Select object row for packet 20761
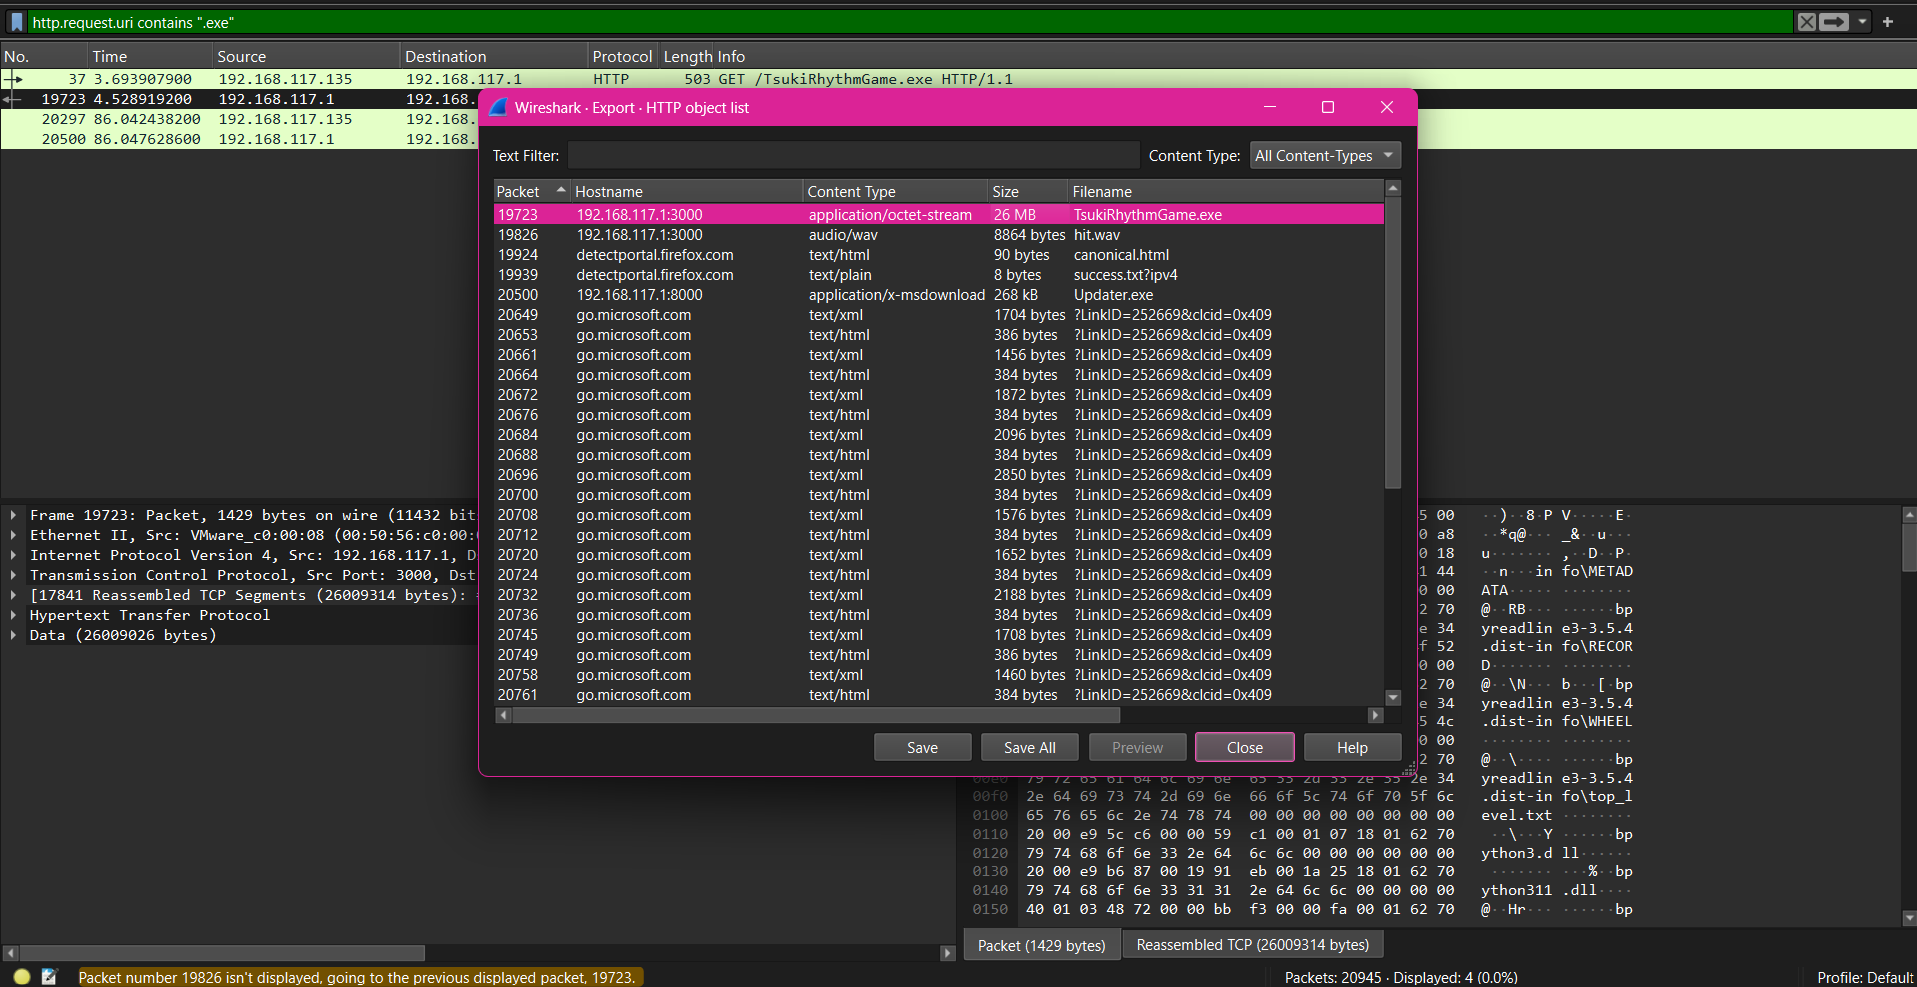1917x987 pixels. [939, 694]
